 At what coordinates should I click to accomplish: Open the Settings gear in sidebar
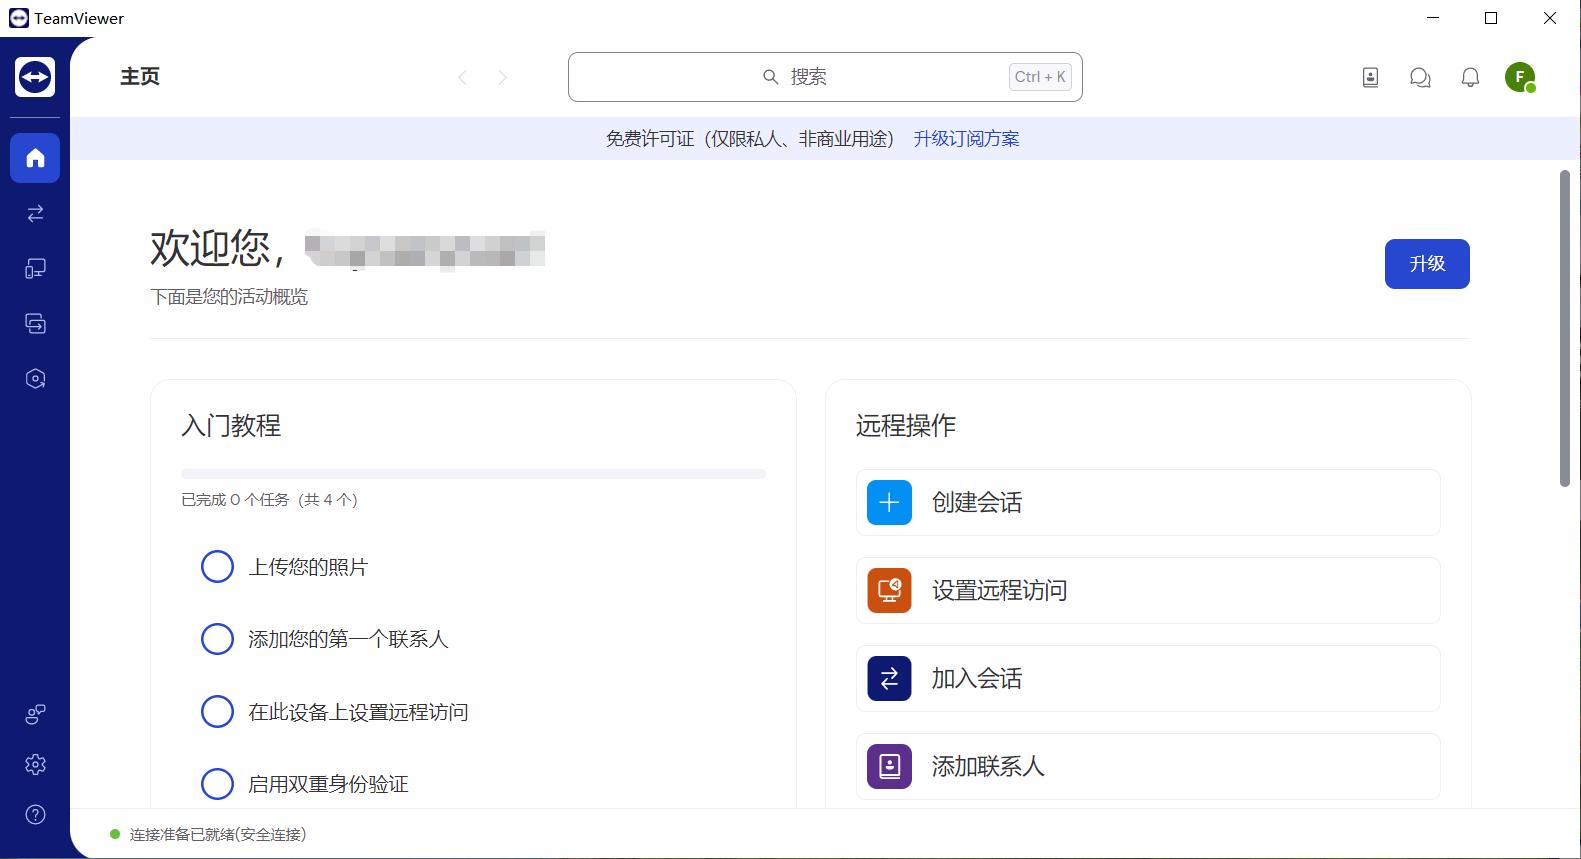pos(35,764)
